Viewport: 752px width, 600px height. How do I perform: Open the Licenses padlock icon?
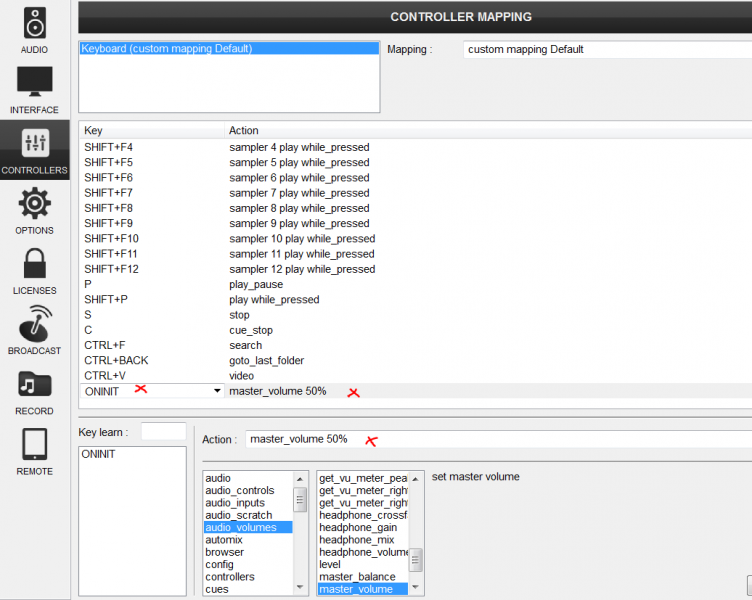tap(34, 264)
